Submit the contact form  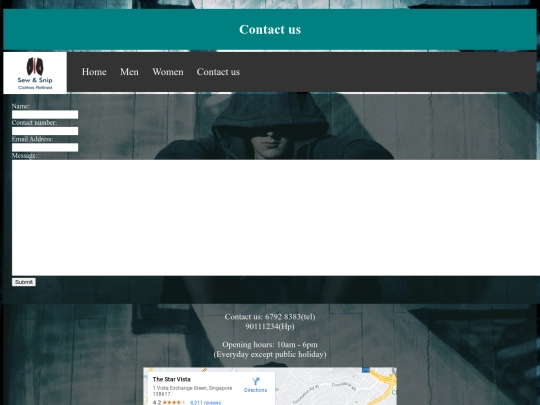tap(24, 282)
